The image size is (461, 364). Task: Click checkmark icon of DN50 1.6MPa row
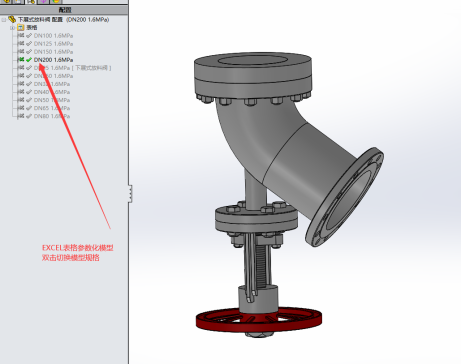click(29, 100)
